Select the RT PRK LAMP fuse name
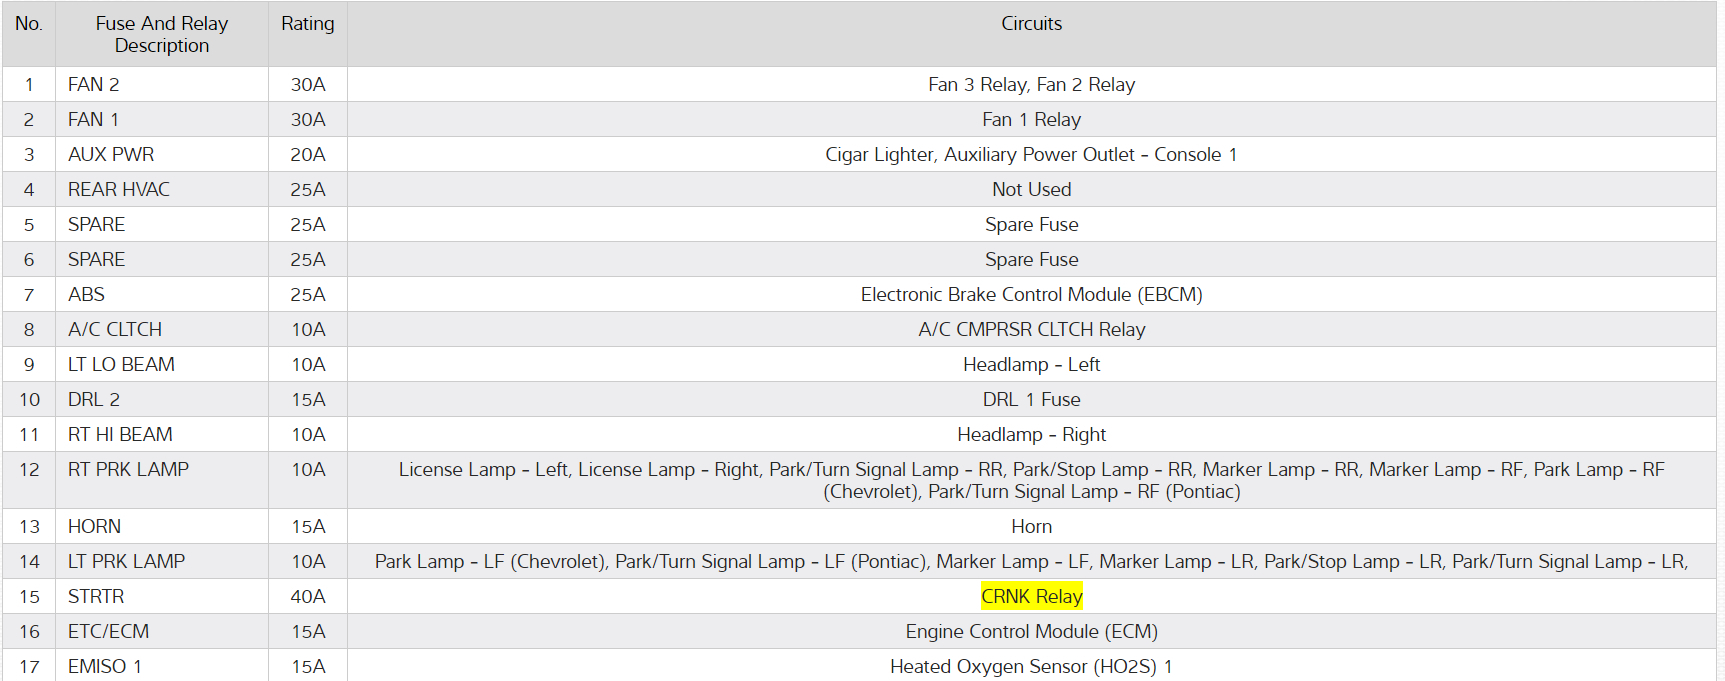The width and height of the screenshot is (1725, 681). (x=128, y=469)
